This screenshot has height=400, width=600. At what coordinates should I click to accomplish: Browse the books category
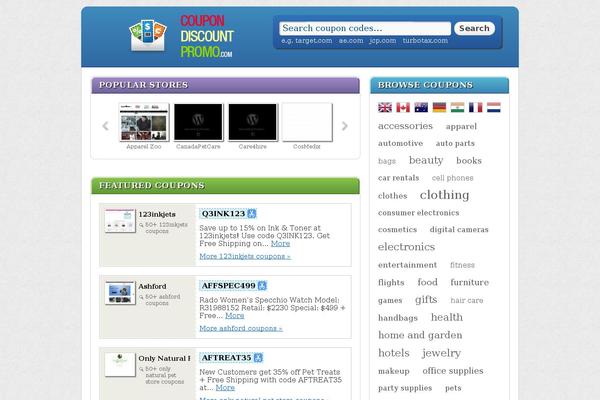coord(469,160)
